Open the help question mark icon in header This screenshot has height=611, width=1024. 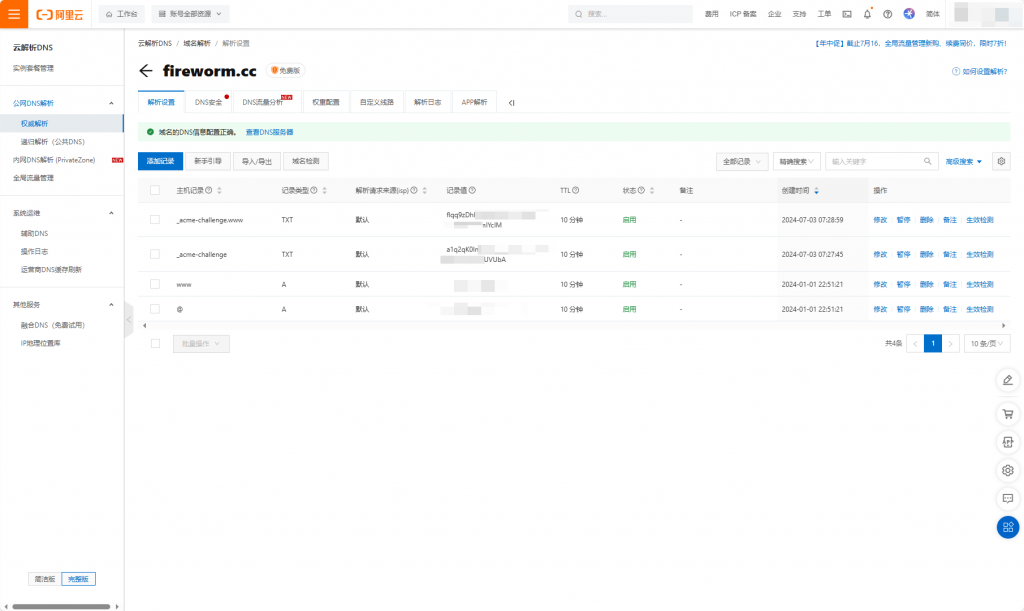[x=887, y=14]
